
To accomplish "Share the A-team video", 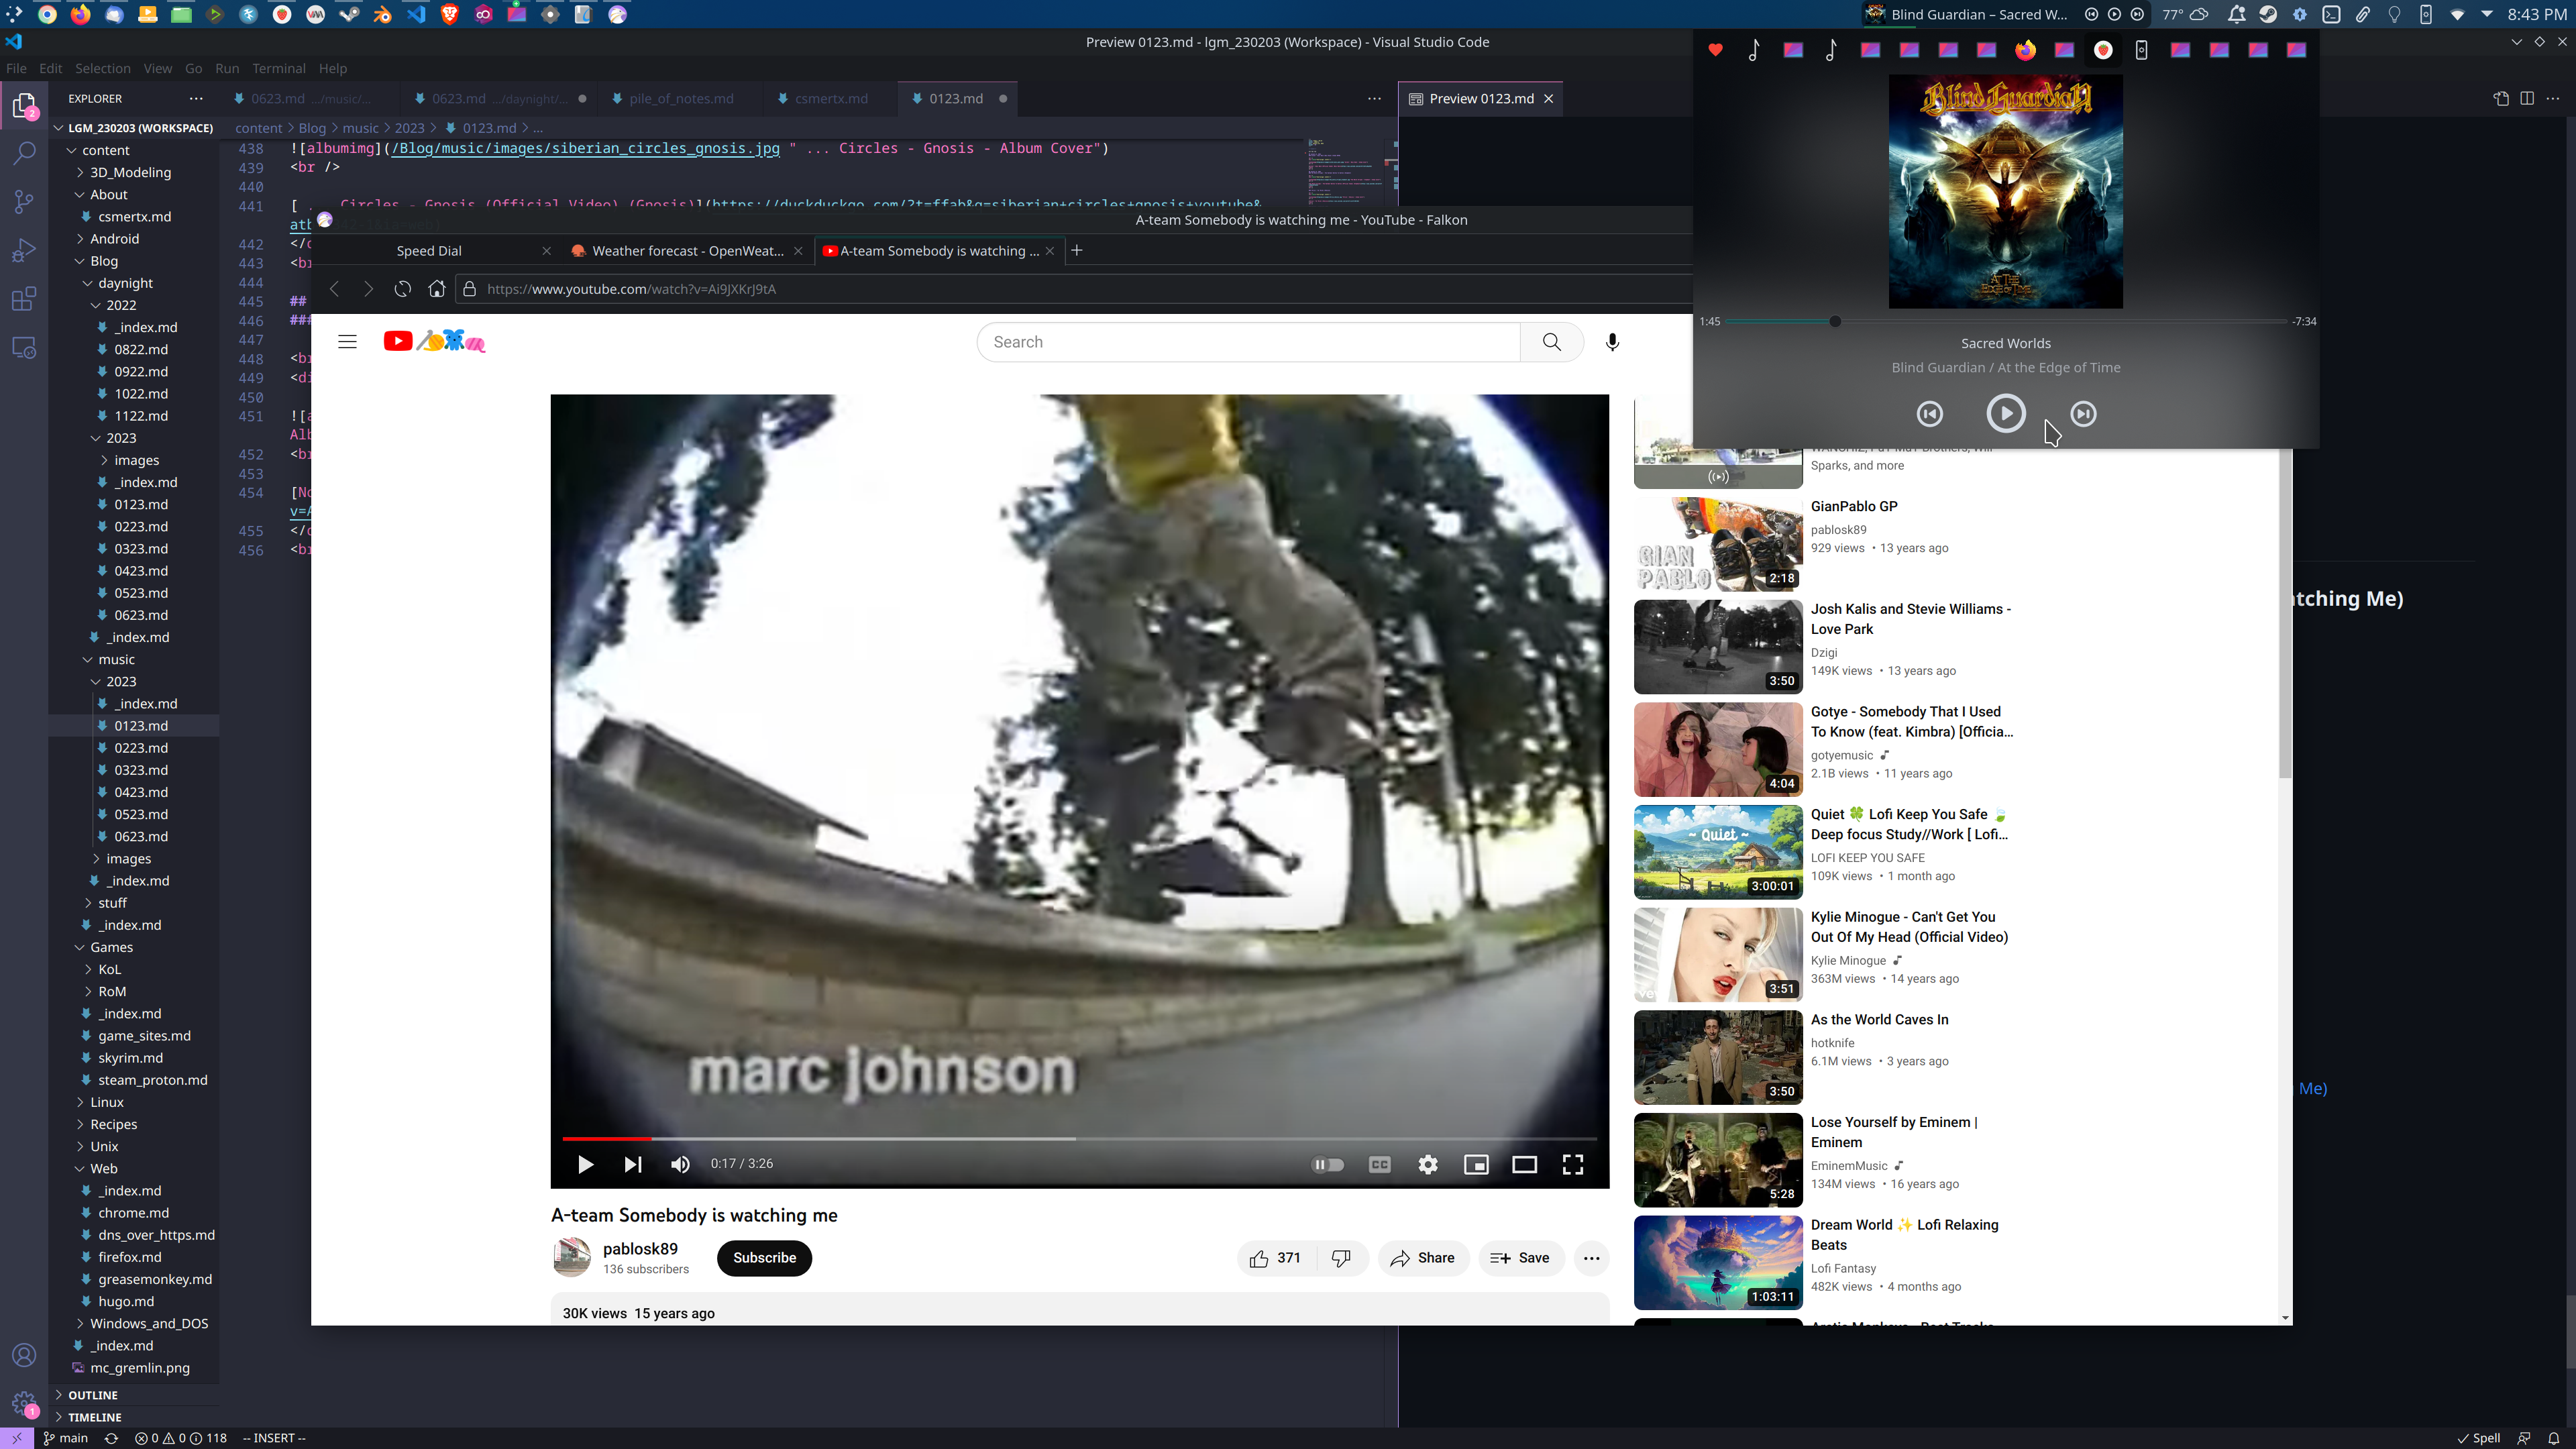I will pyautogui.click(x=1422, y=1258).
